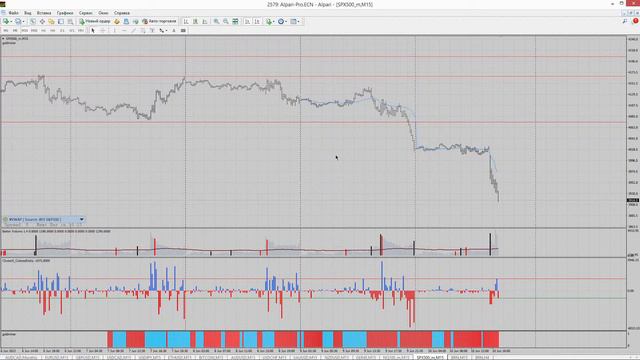Screen dimensions: 640x360
Task: Toggle the H4 timeframe button
Action: click(53, 31)
